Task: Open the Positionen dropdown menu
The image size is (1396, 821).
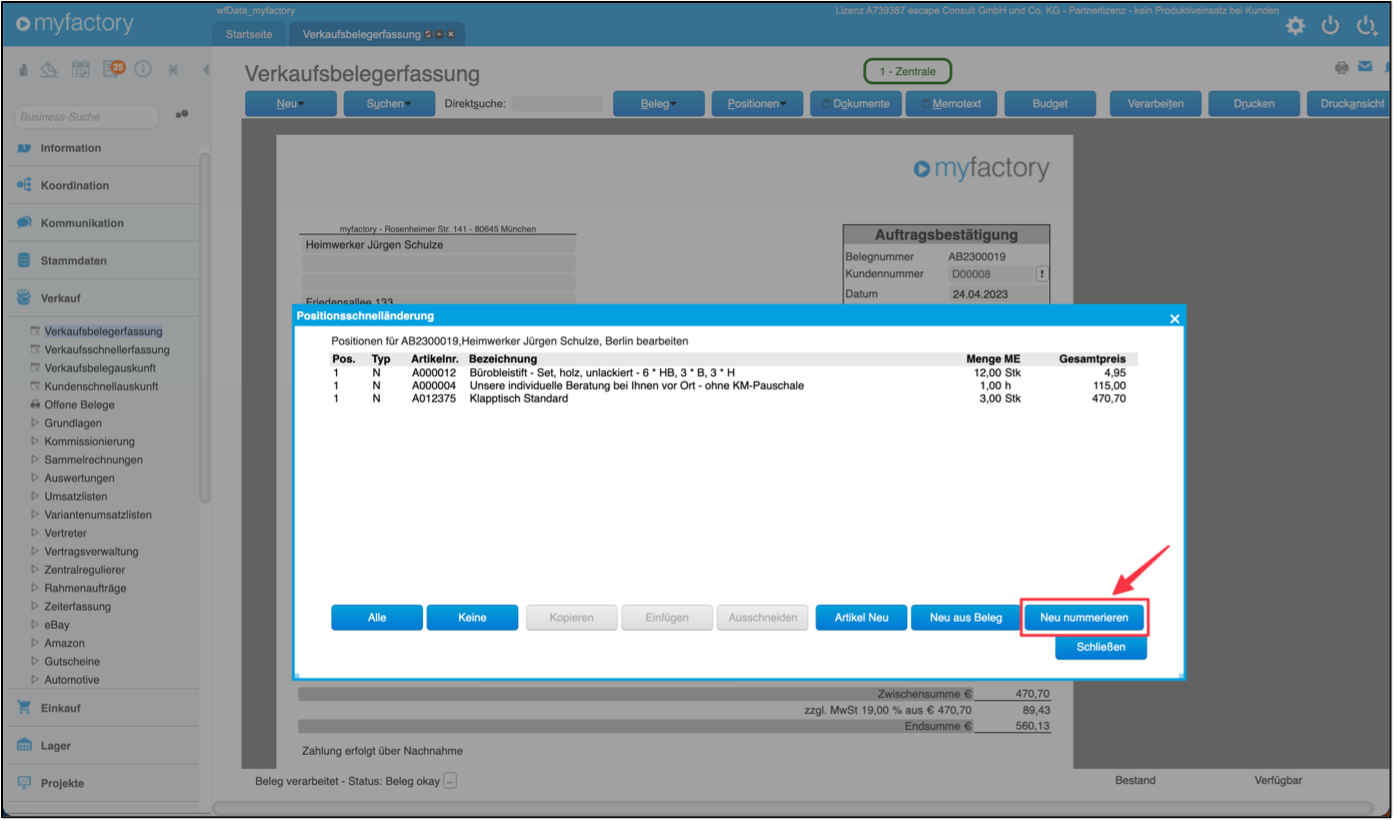Action: (757, 104)
